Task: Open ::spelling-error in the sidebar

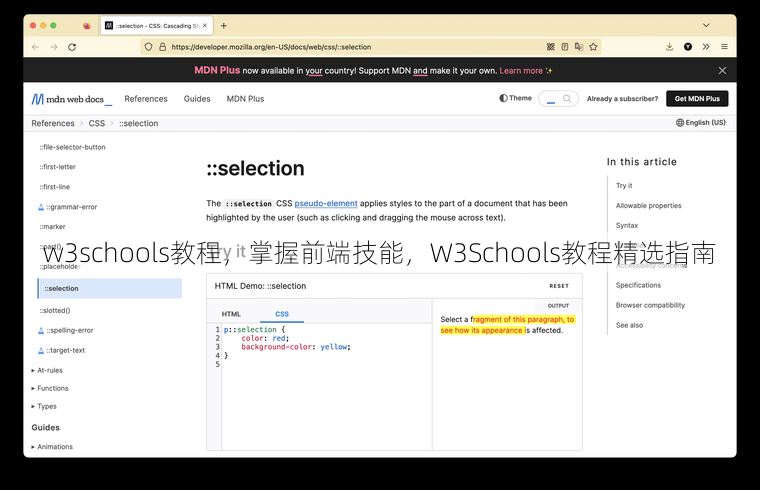Action: coord(70,331)
